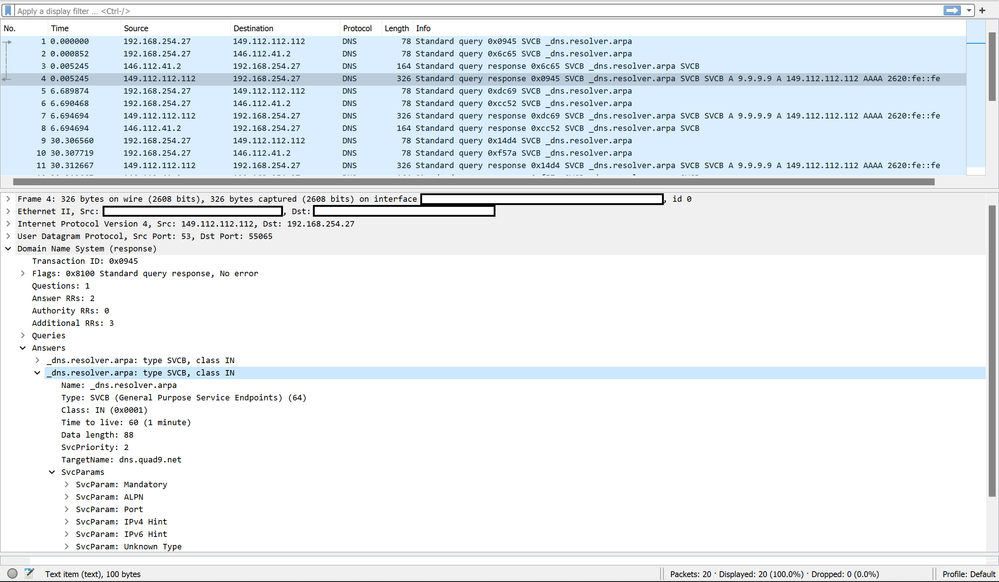Focus the display filter input field
This screenshot has height=582, width=999.
(478, 11)
